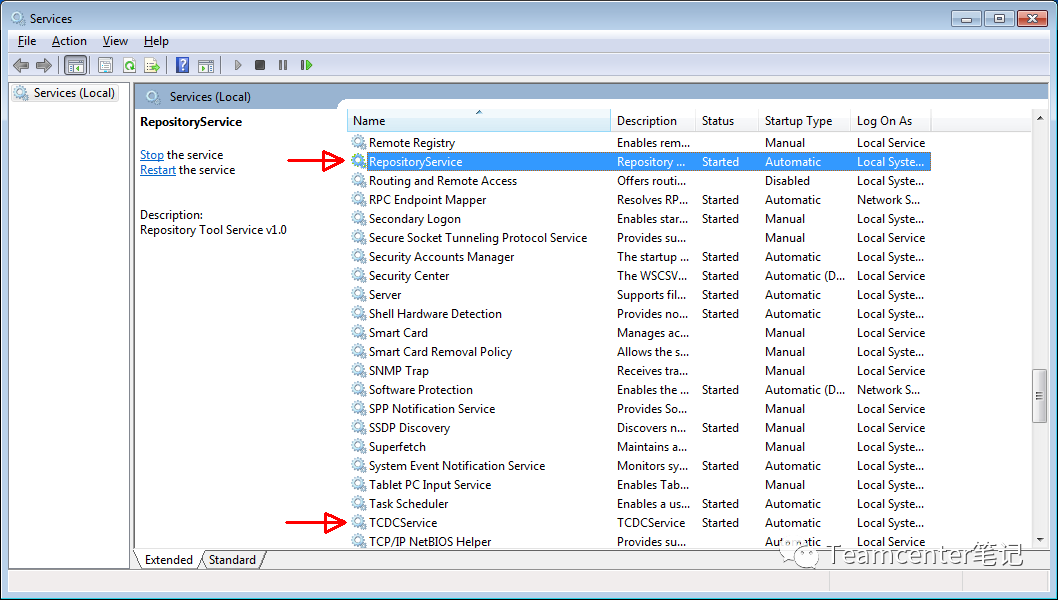This screenshot has width=1058, height=600.
Task: Click the Export List toolbar icon
Action: pos(152,65)
